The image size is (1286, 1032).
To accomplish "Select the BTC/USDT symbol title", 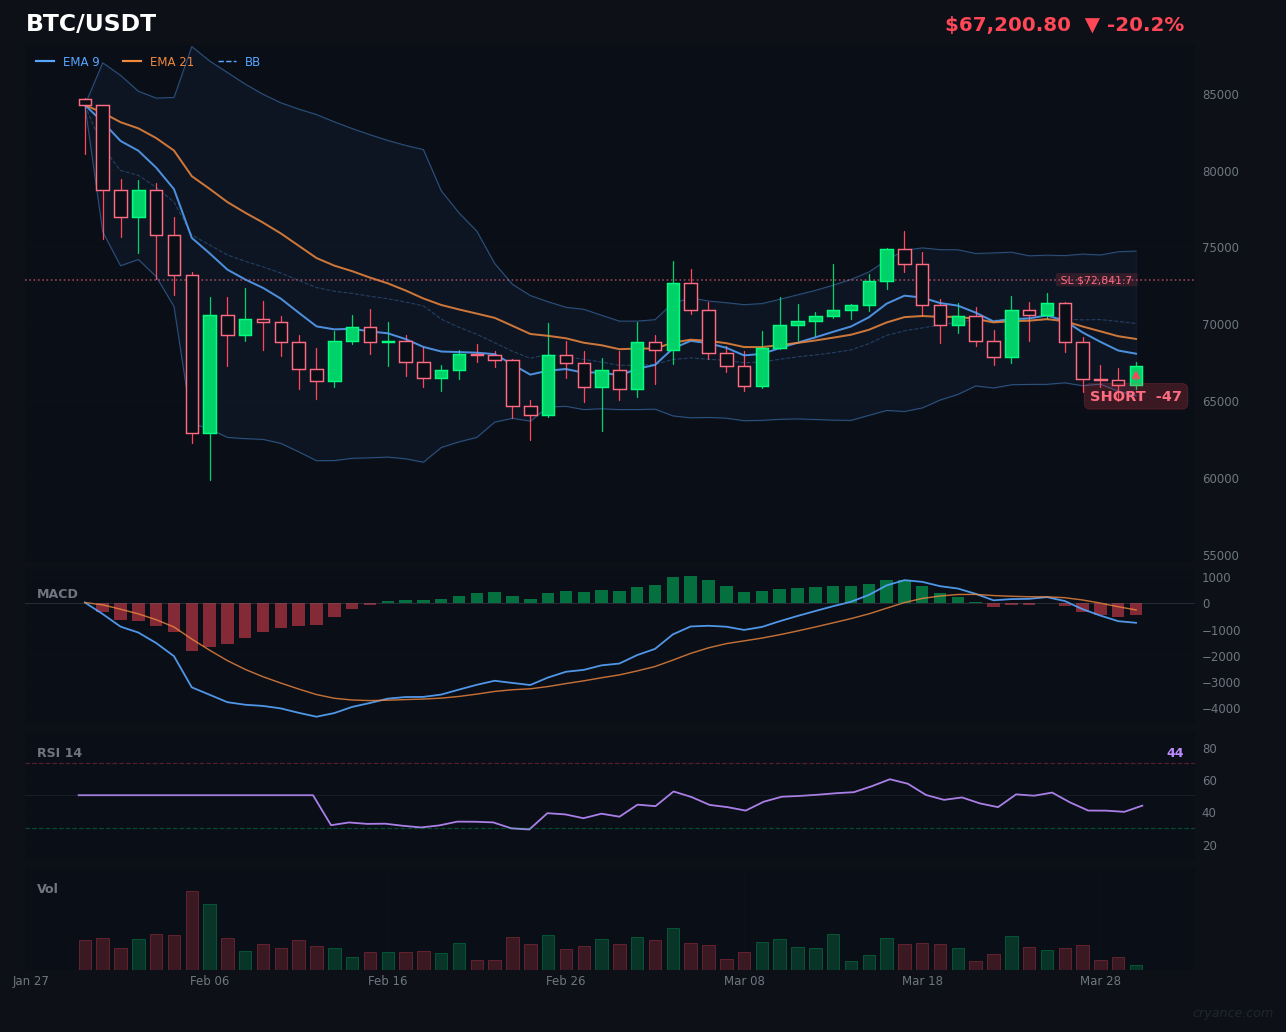I will pos(91,22).
